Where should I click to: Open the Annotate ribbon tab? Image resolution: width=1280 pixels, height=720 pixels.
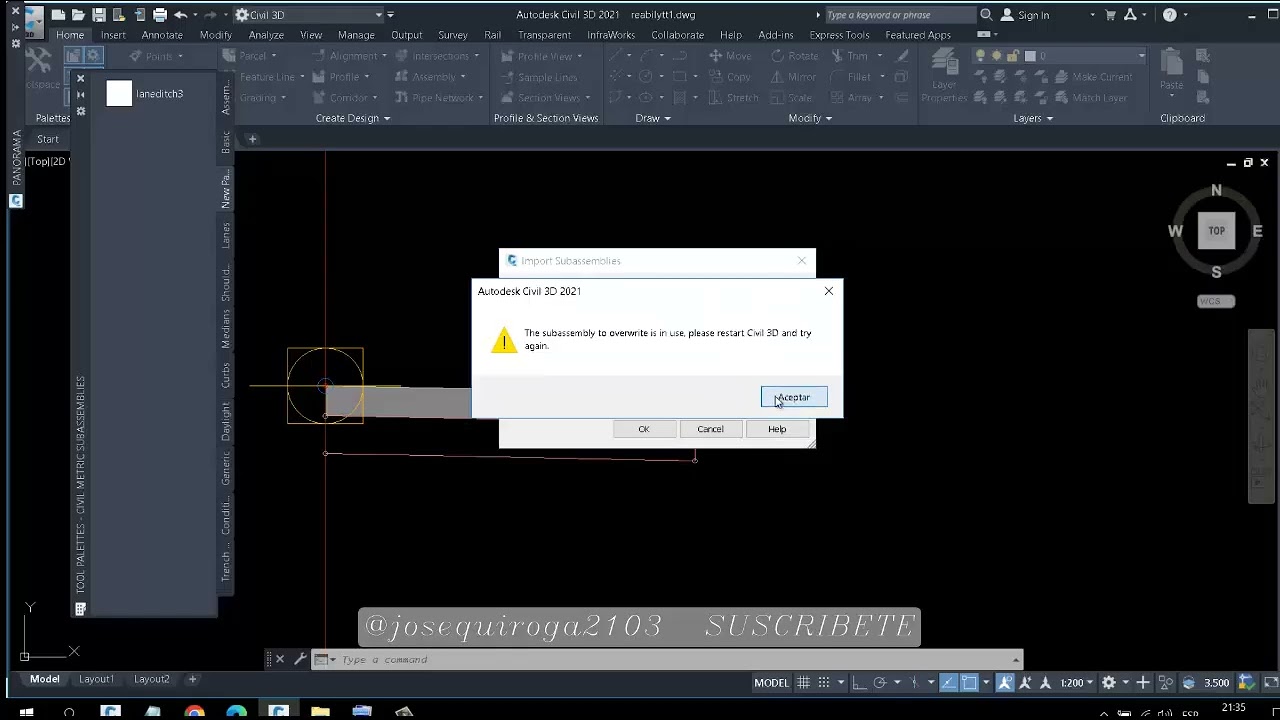(x=162, y=35)
